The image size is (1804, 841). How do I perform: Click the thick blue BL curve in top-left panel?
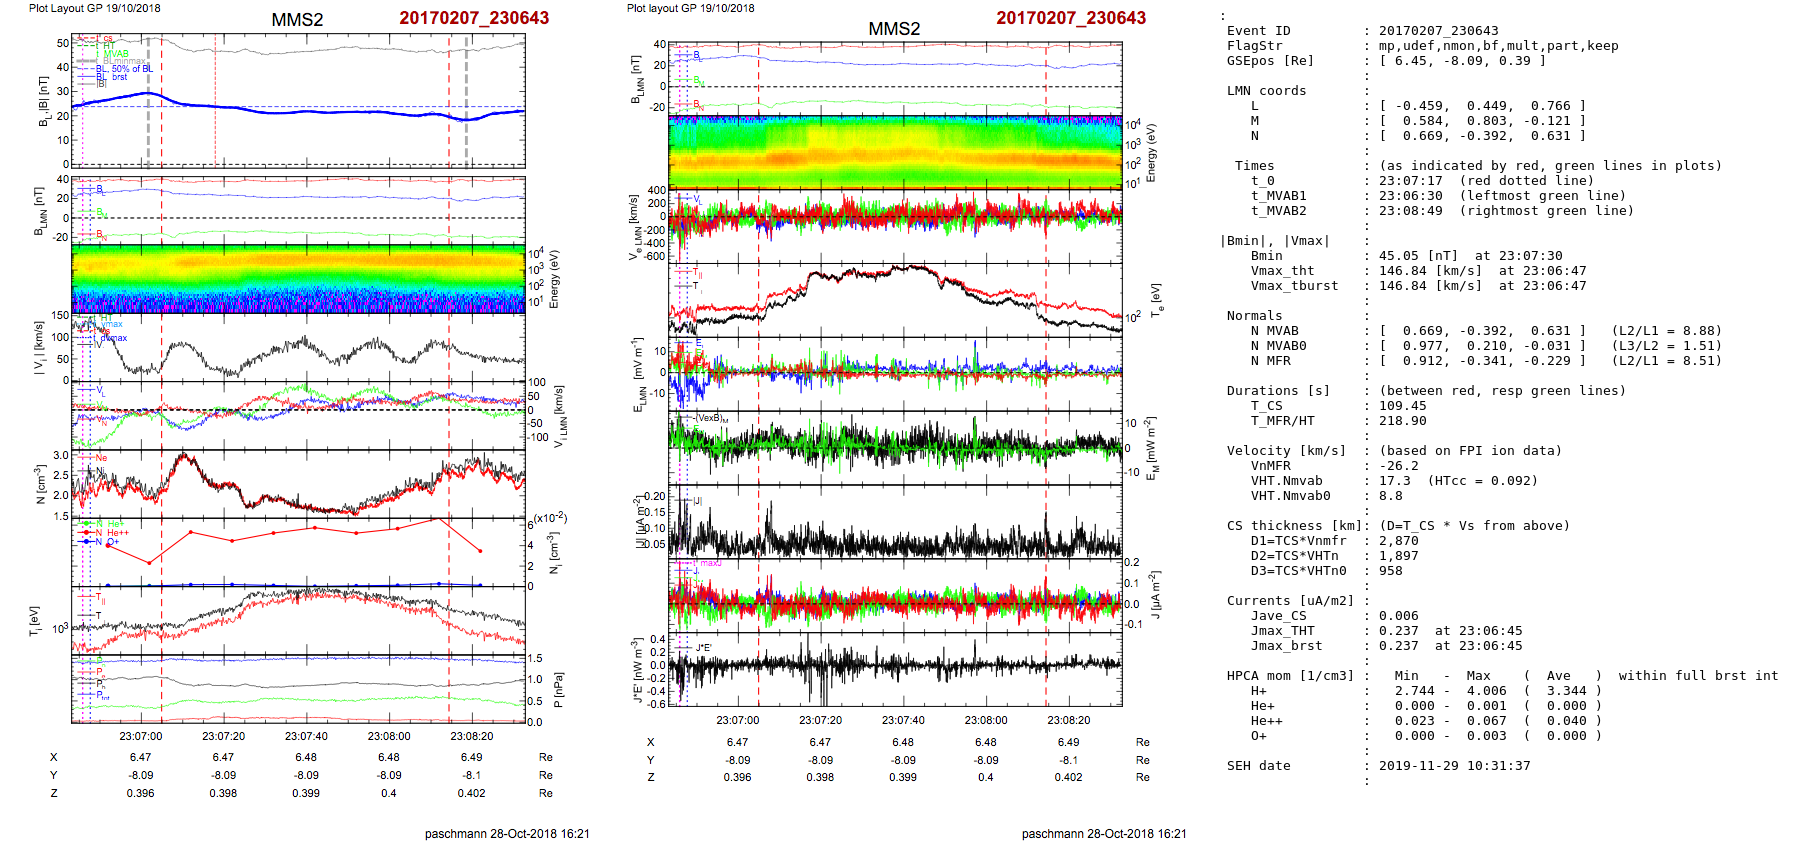coord(300,110)
